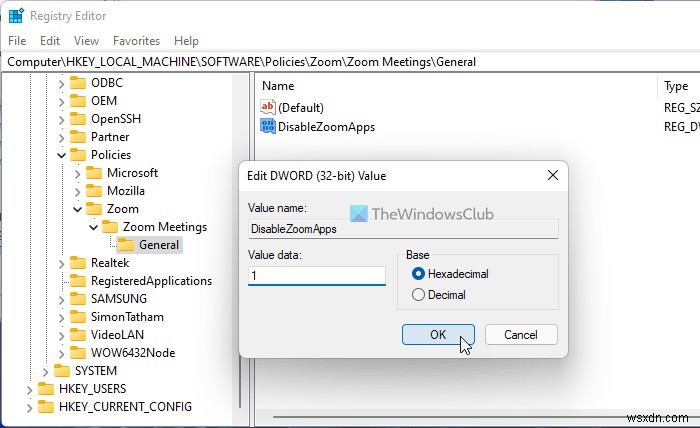Click the Policies folder icon
The width and height of the screenshot is (700, 428).
tap(78, 155)
